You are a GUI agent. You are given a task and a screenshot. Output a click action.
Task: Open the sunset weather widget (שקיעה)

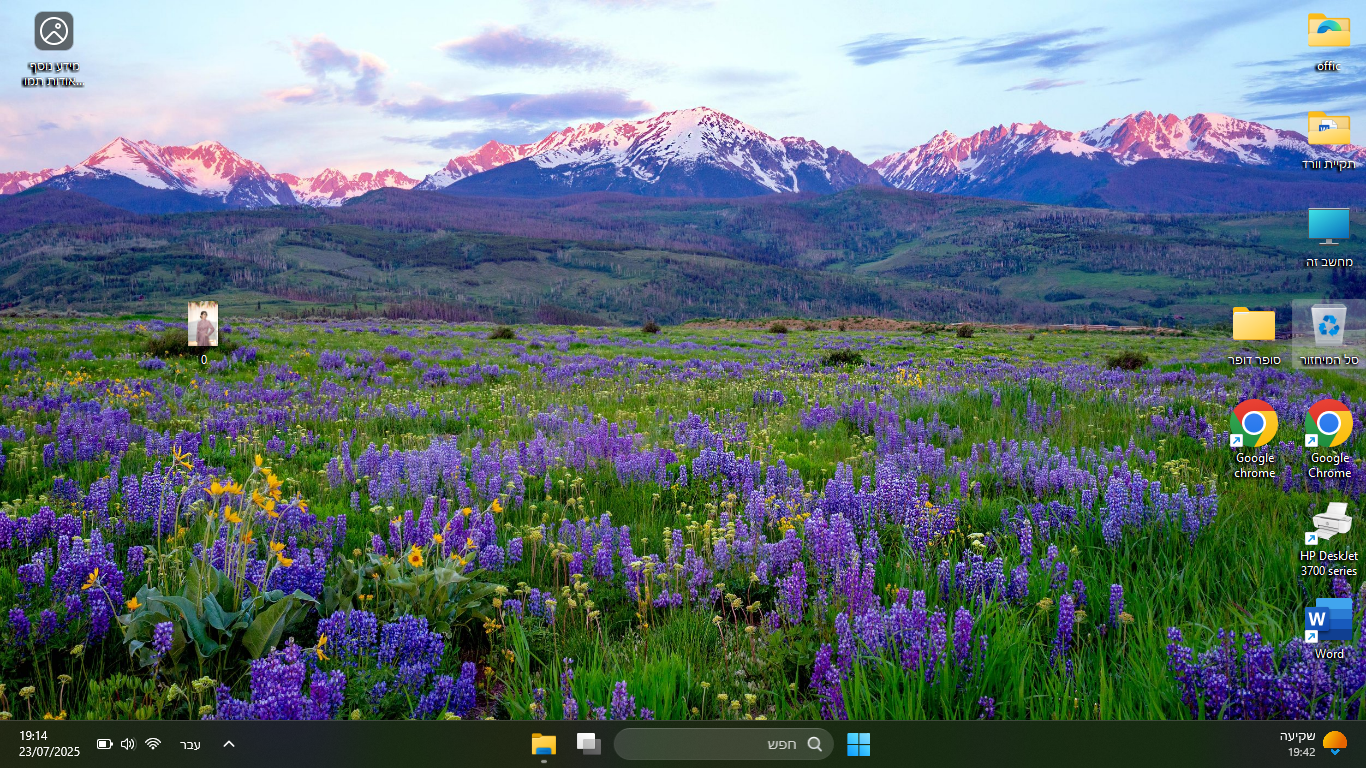tap(1313, 743)
